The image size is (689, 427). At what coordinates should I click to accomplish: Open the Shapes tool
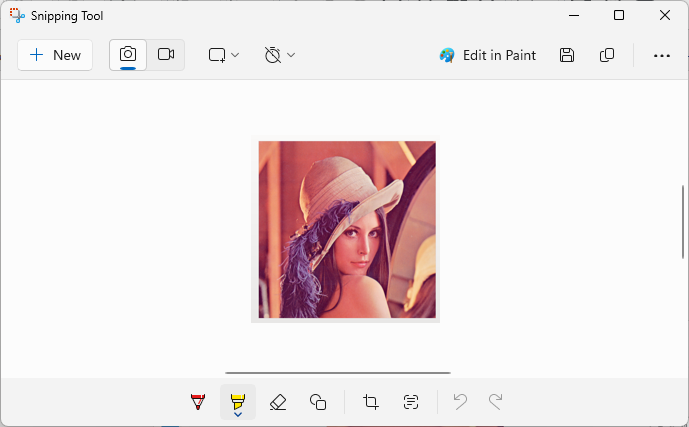click(x=318, y=402)
